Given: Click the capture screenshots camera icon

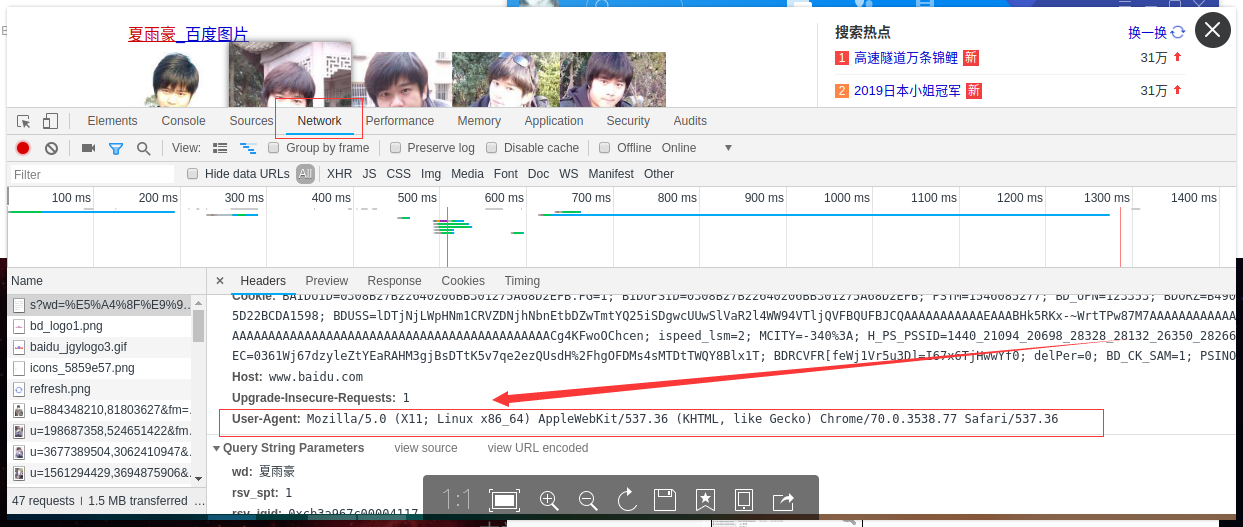Looking at the screenshot, I should pyautogui.click(x=88, y=148).
